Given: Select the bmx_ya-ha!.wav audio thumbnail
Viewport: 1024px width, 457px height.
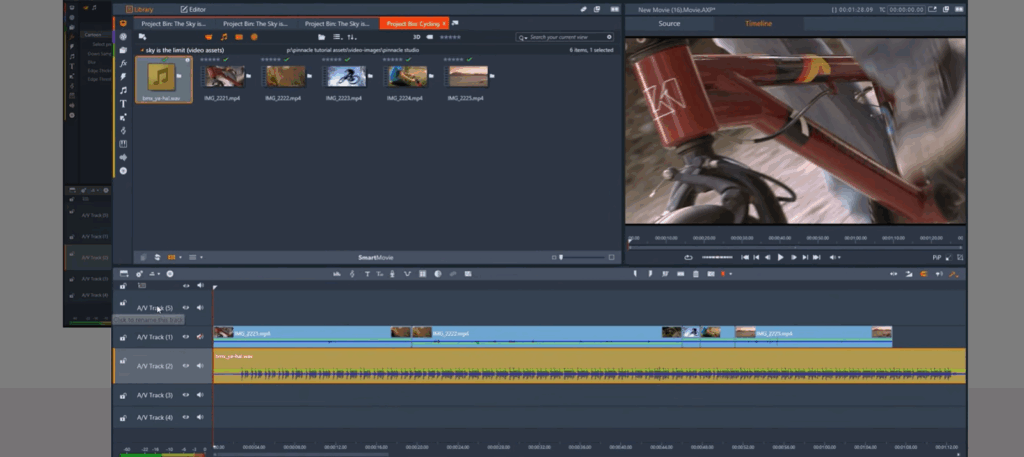Looking at the screenshot, I should [164, 80].
